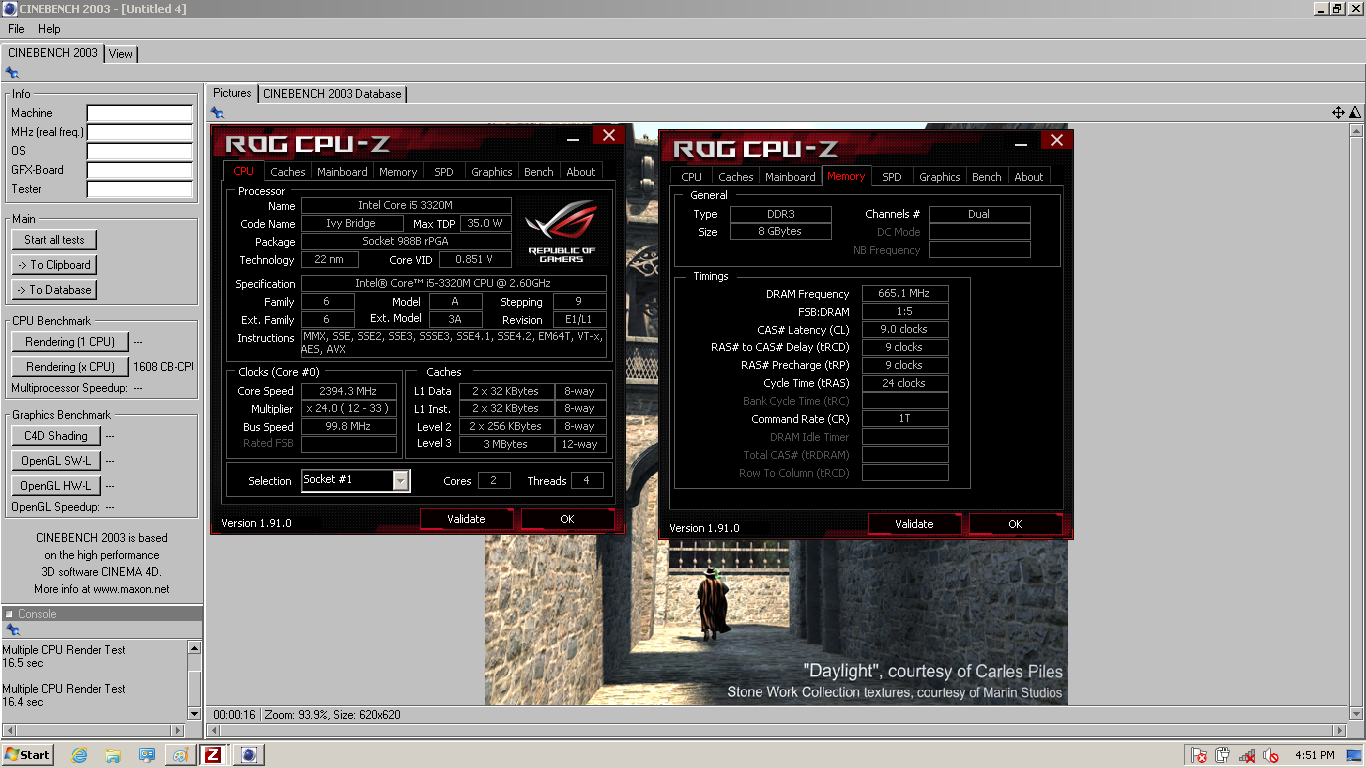Click the pin icon in the Console panel

tap(12, 630)
